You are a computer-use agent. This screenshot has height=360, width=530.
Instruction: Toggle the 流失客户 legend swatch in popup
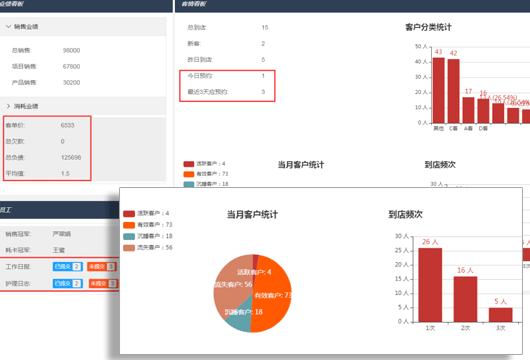tap(129, 248)
